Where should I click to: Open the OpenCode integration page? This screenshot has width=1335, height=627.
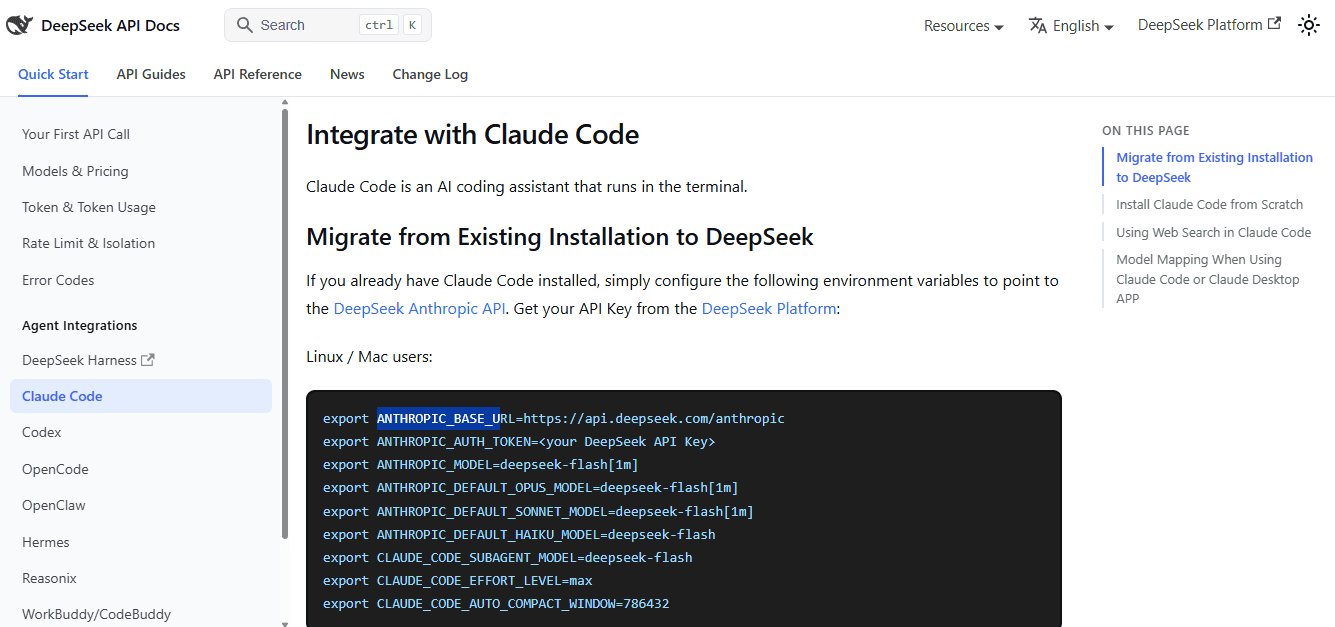click(x=55, y=469)
